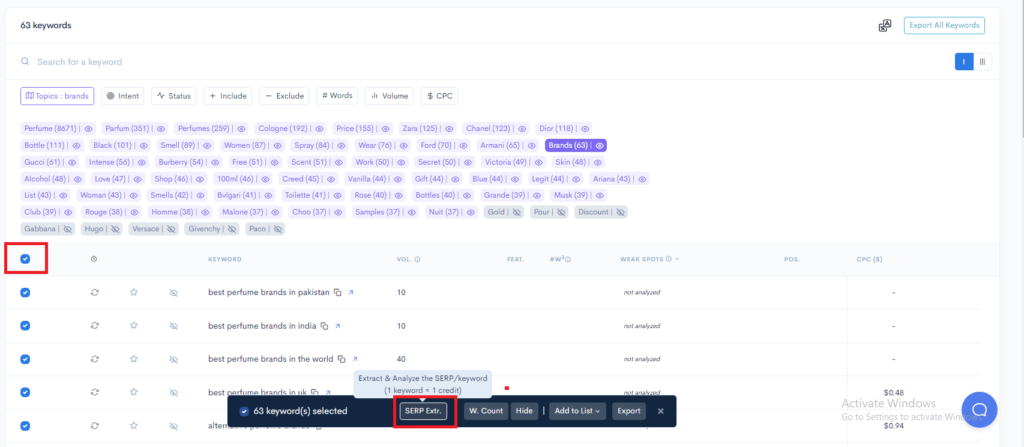This screenshot has width=1024, height=447.
Task: Hide the 'best perfume brands in india' keyword
Action: click(x=174, y=326)
